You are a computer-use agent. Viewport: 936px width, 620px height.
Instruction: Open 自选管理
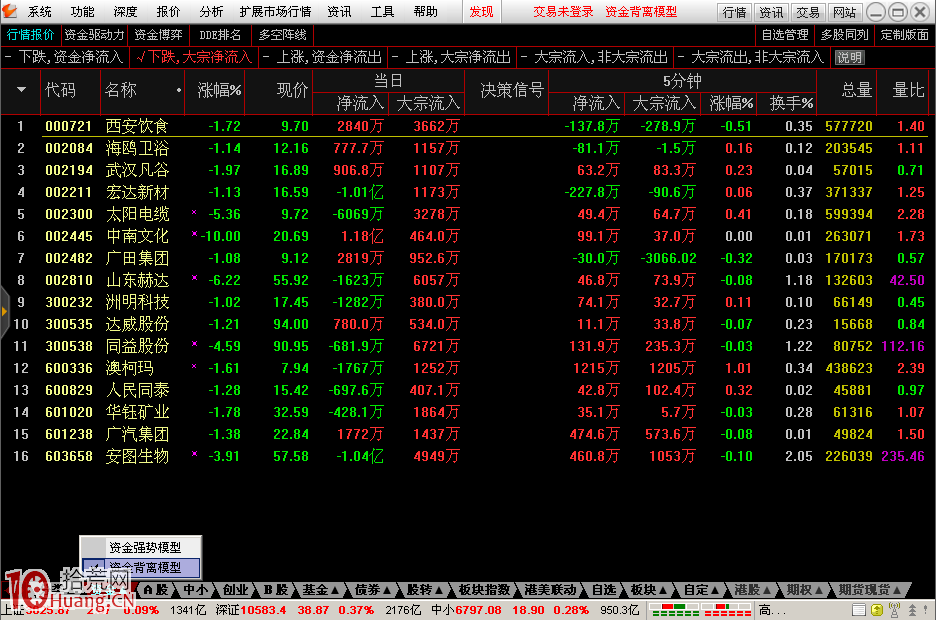(785, 35)
